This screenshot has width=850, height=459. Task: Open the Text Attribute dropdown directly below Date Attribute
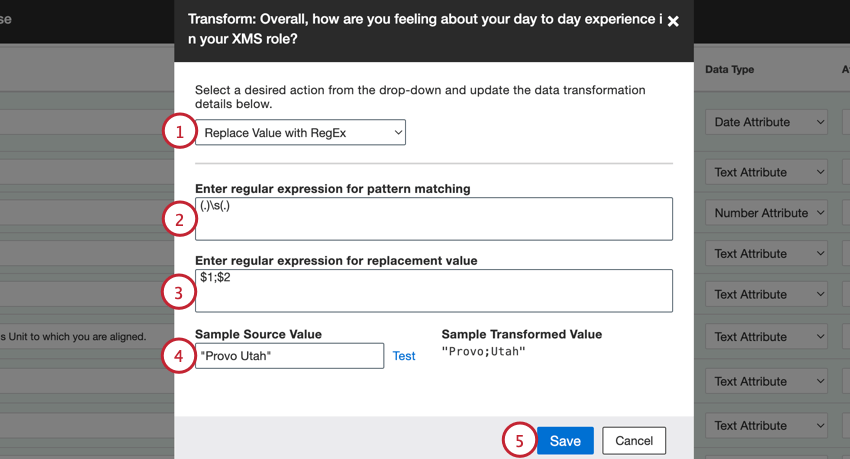(x=766, y=172)
